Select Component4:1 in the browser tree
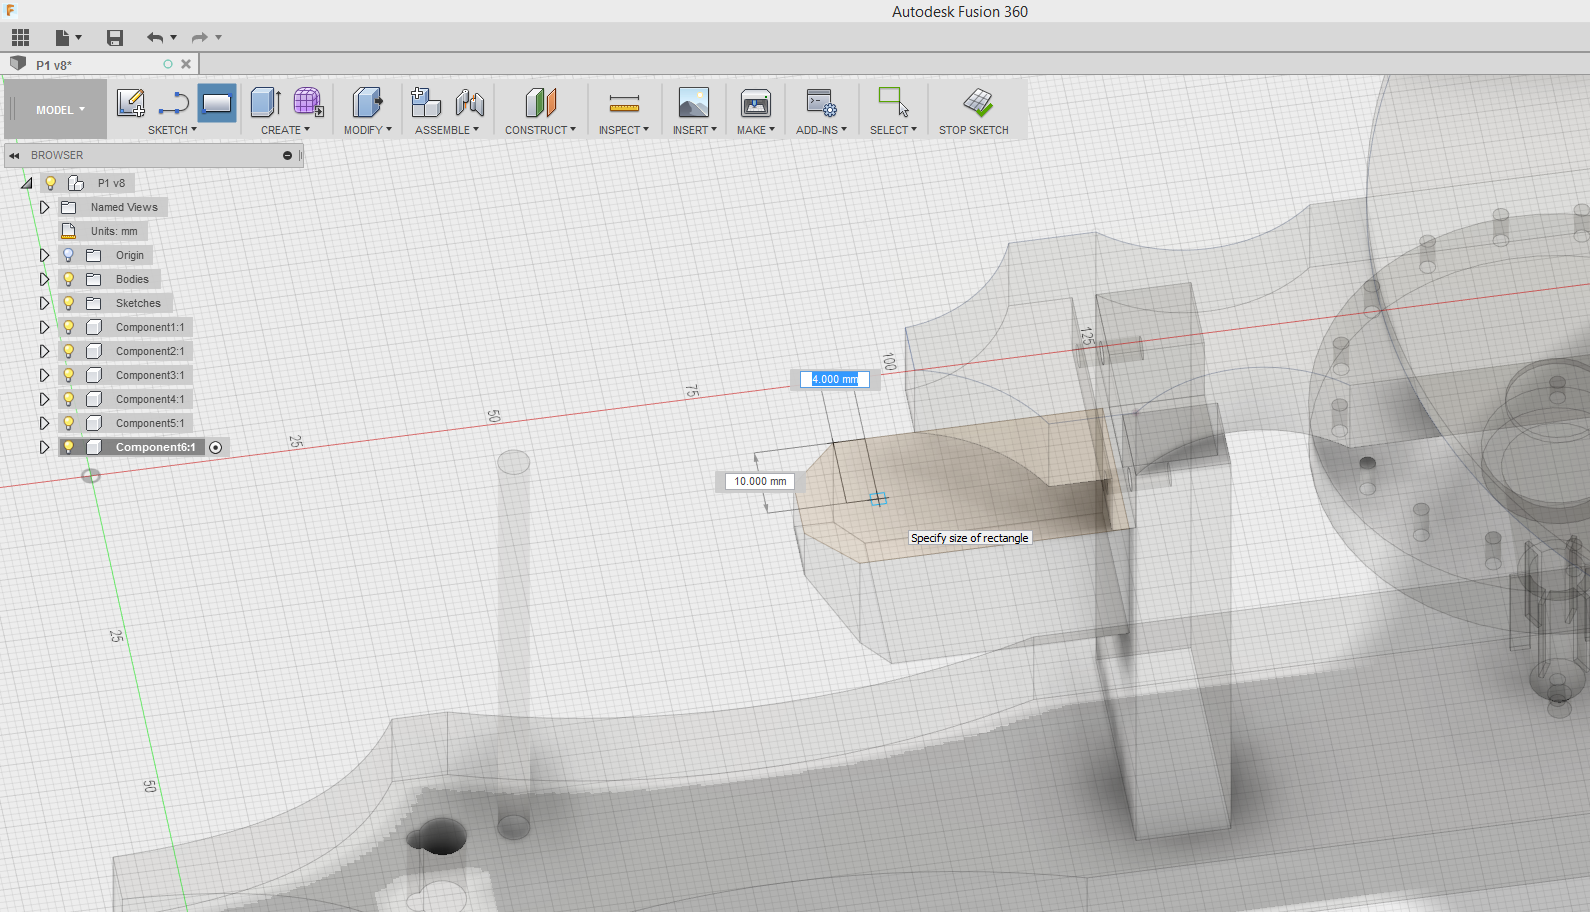This screenshot has height=912, width=1590. pos(150,399)
